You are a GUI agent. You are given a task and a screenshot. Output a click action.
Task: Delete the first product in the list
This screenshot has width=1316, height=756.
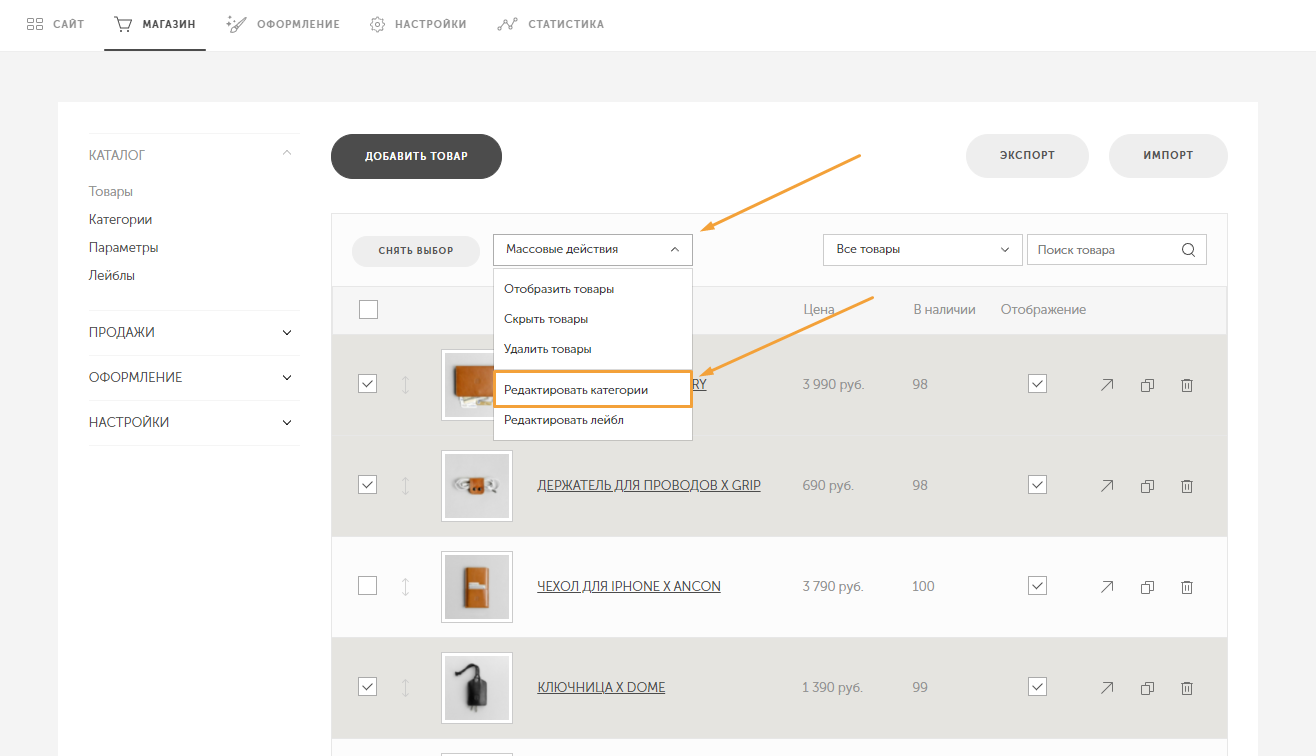tap(1187, 385)
